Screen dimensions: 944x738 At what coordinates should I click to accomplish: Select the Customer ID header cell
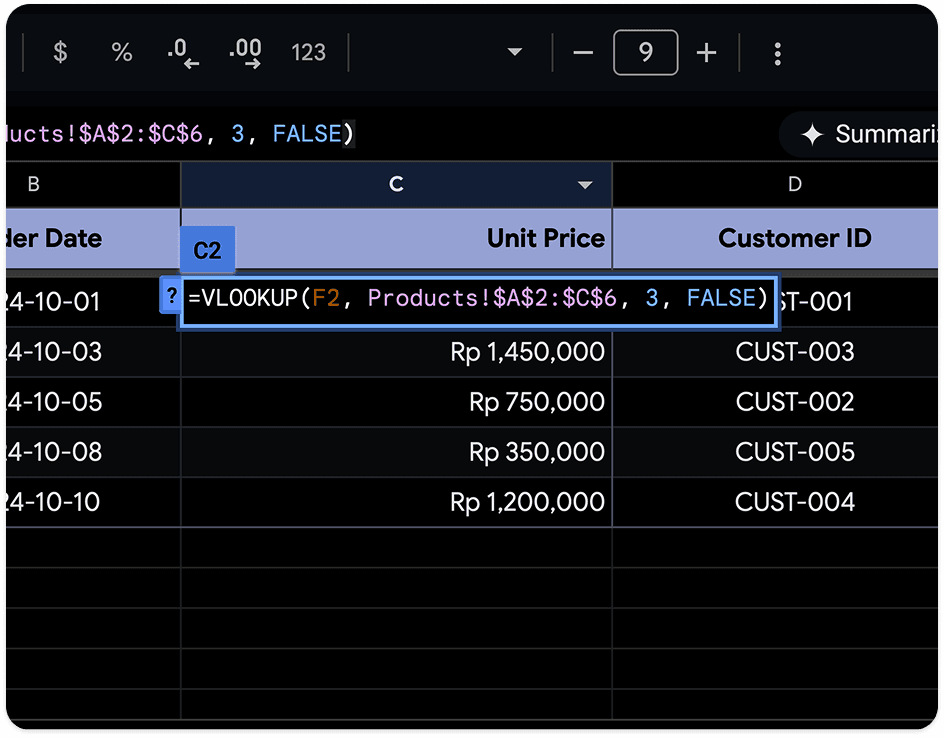(x=775, y=238)
